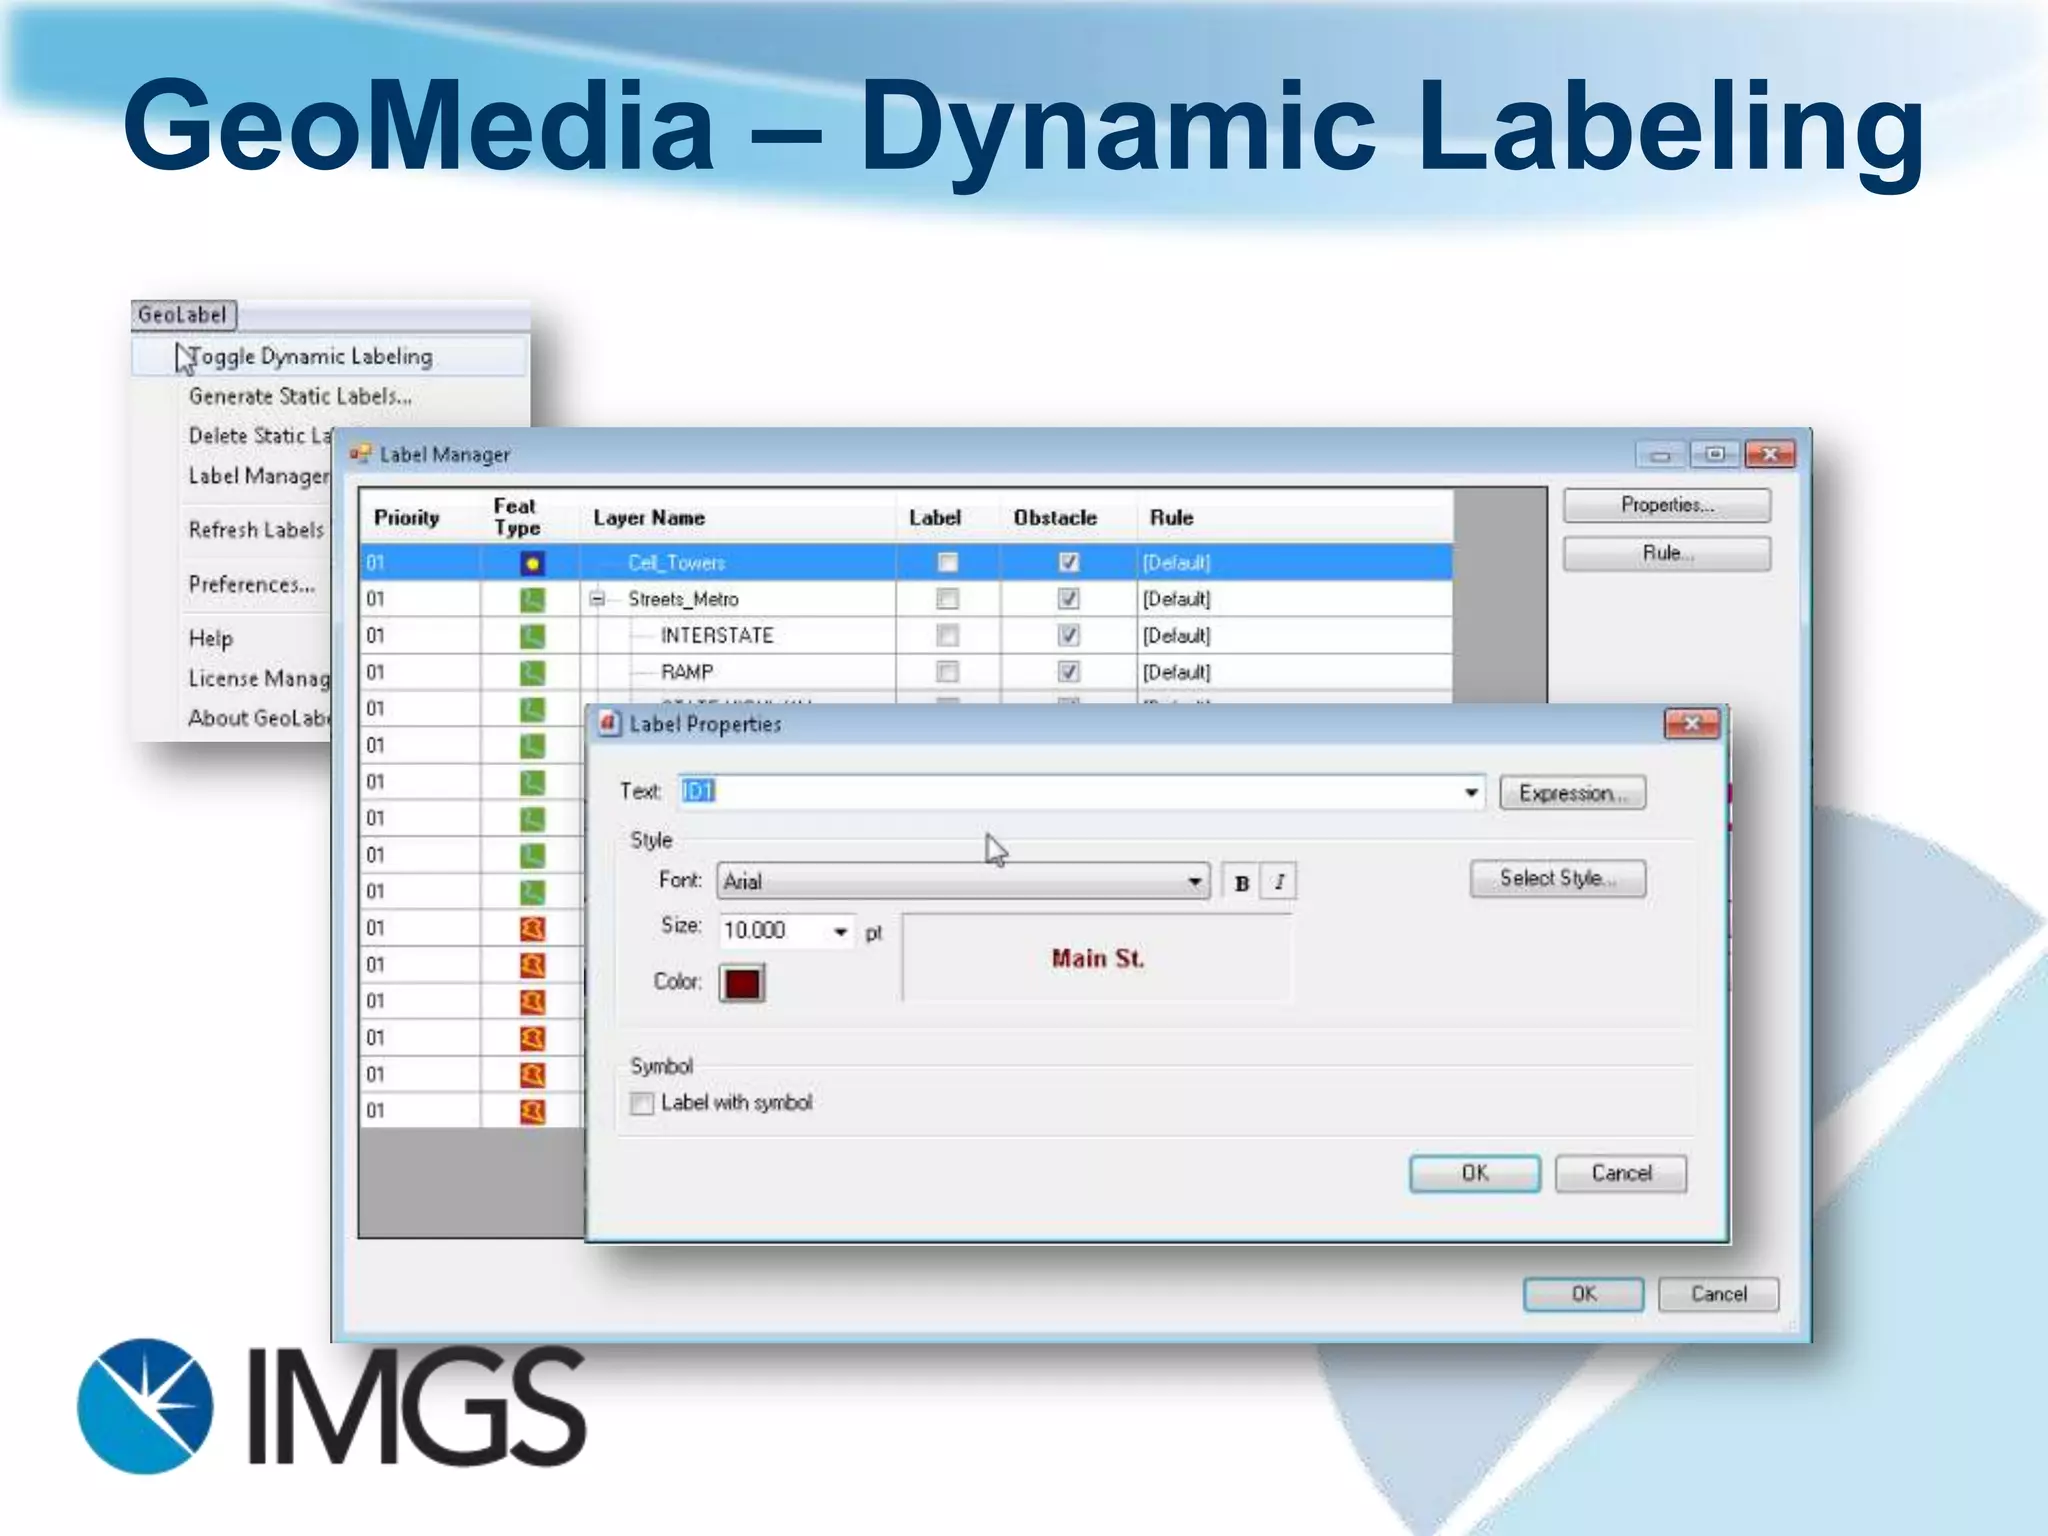
Task: Confirm Label Properties with OK
Action: (x=1475, y=1173)
